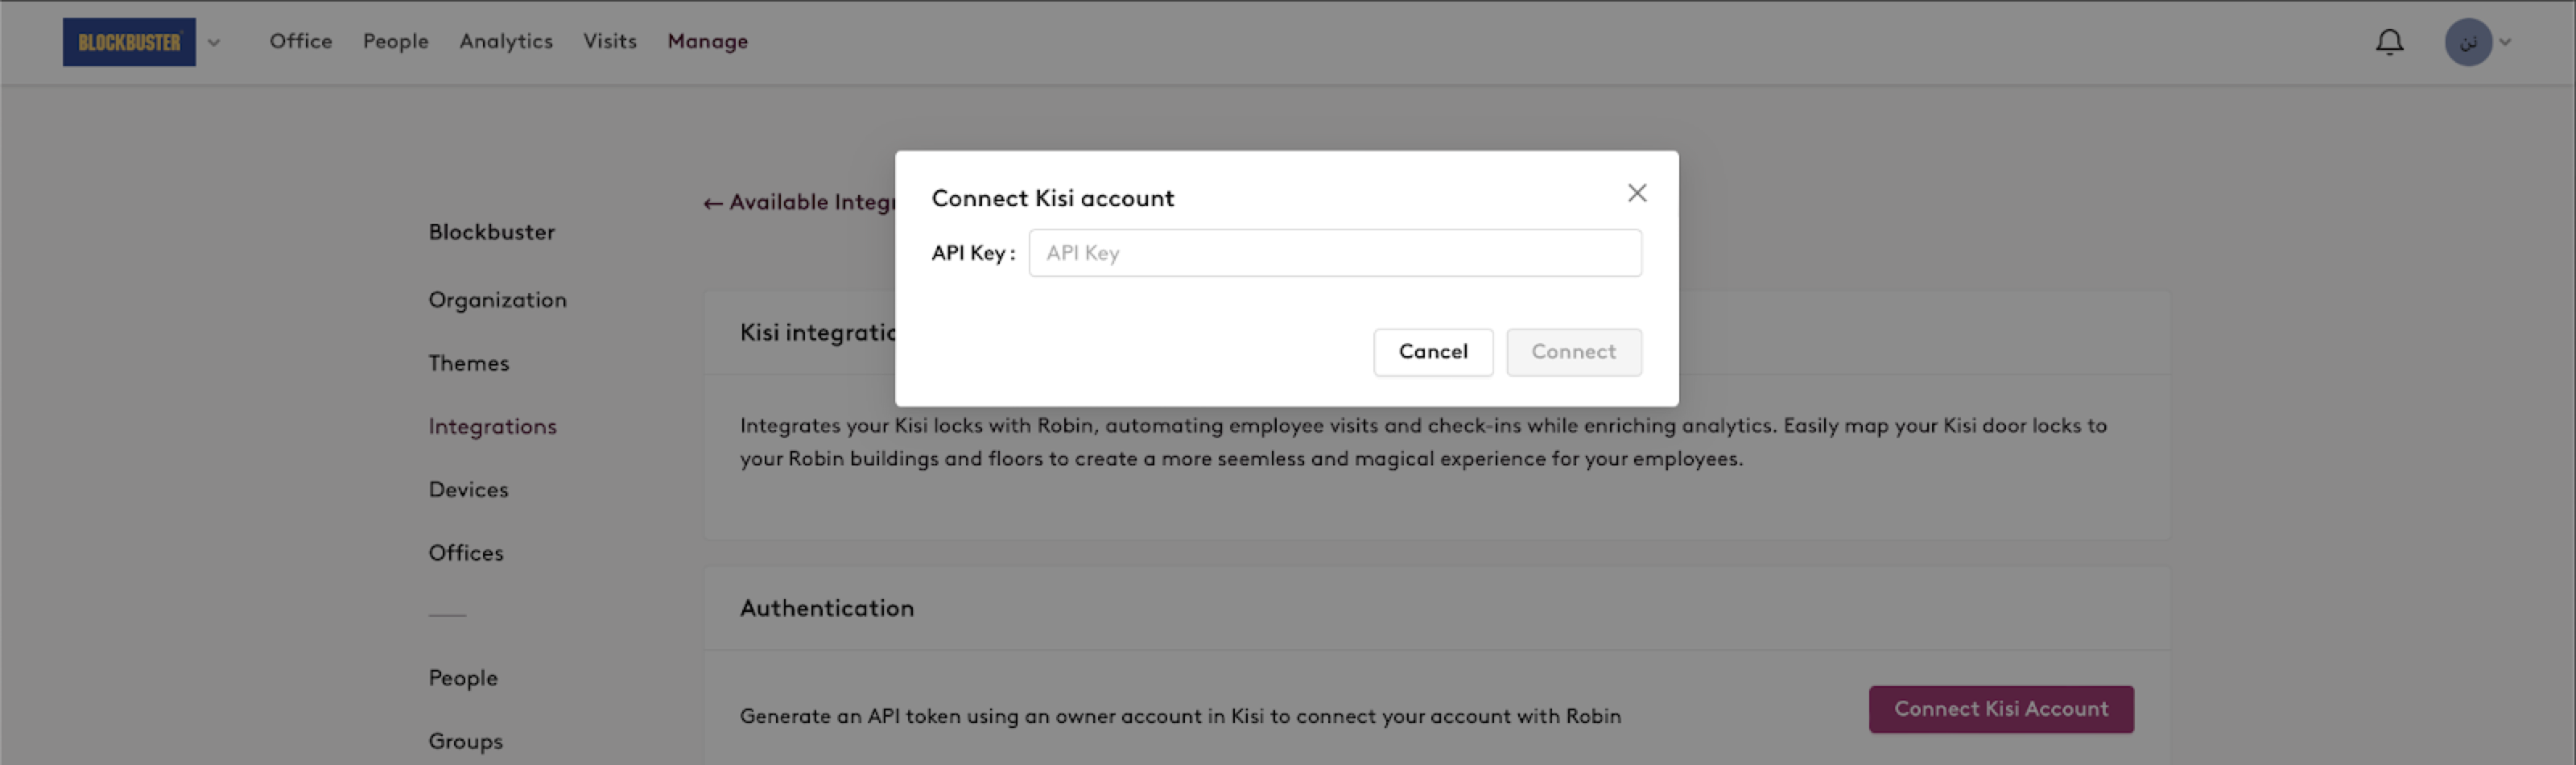Screen dimensions: 2576x765
Task: Open People in the sidebar
Action: [462, 678]
